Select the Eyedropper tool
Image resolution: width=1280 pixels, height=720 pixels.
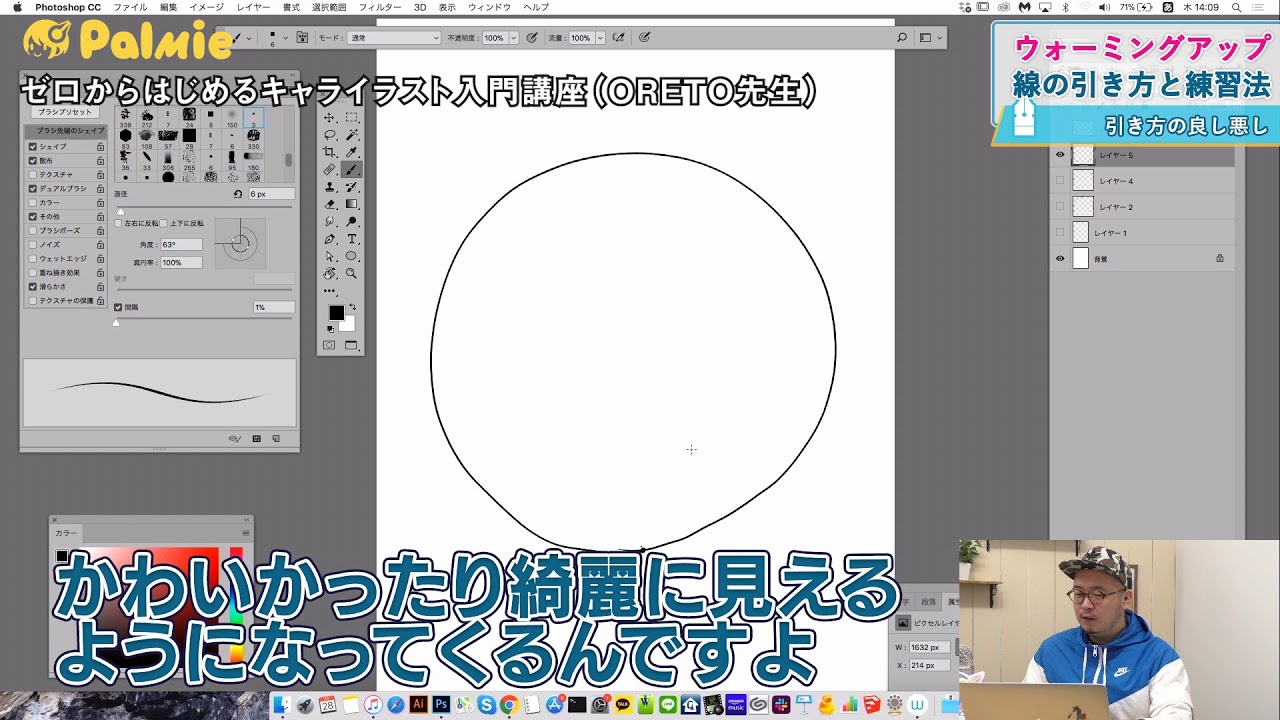pyautogui.click(x=352, y=152)
